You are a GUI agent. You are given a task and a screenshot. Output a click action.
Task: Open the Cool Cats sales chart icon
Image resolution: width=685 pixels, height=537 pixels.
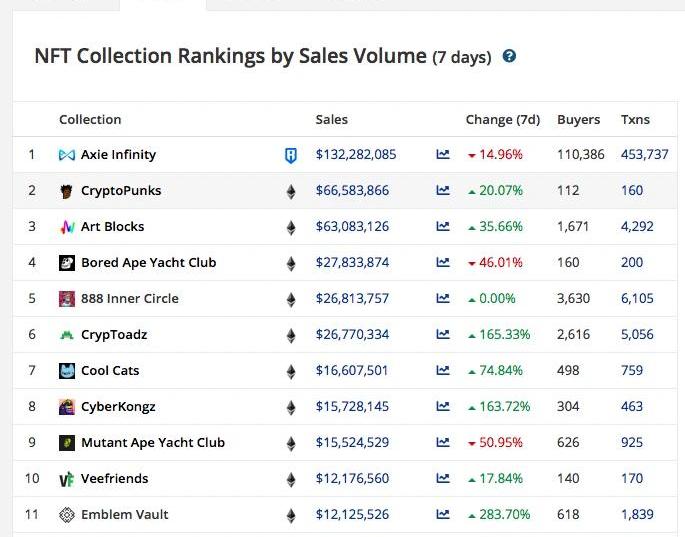[443, 371]
